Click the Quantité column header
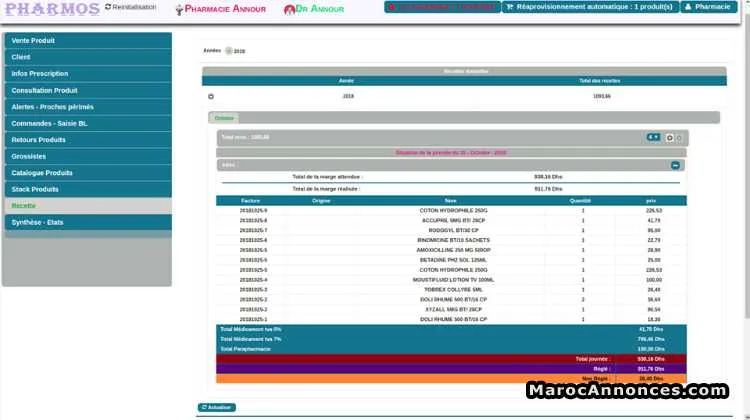 580,201
